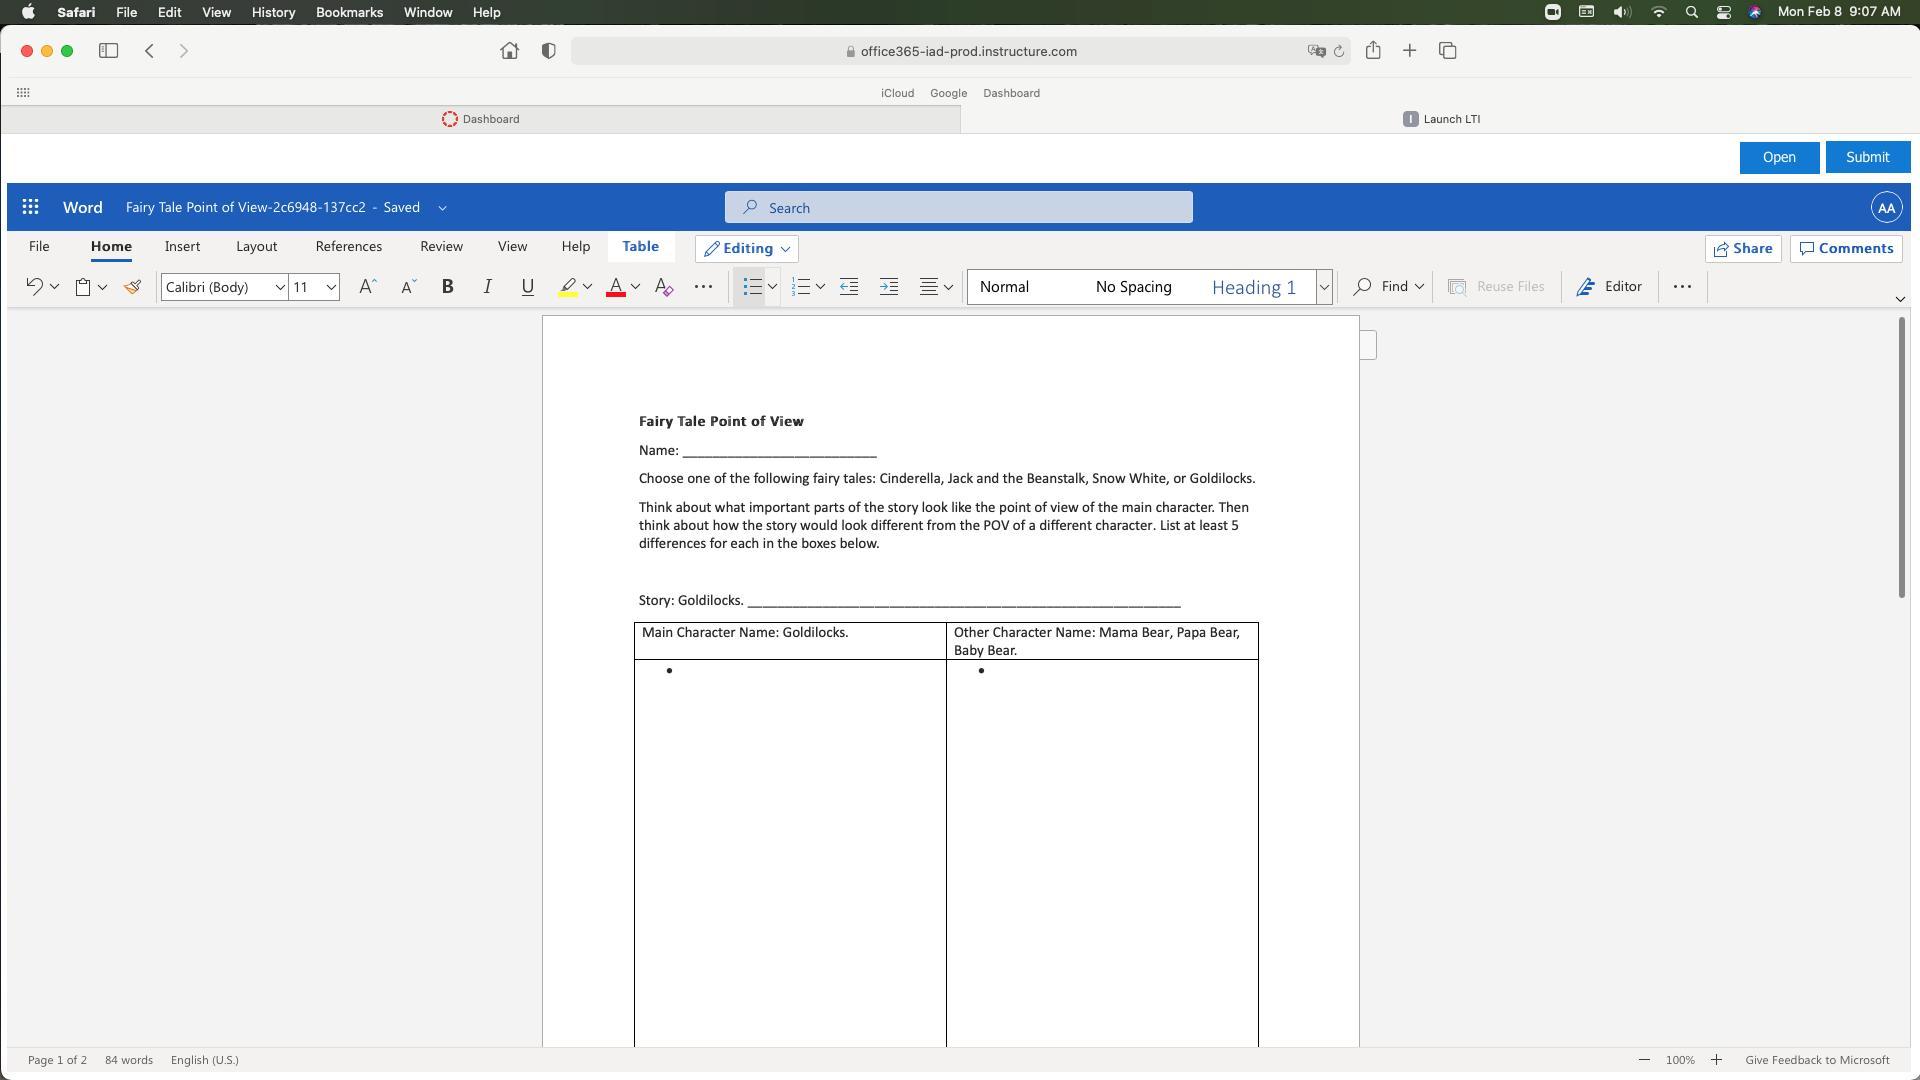This screenshot has width=1920, height=1080.
Task: Open the Editor proofing pane
Action: 1609,287
